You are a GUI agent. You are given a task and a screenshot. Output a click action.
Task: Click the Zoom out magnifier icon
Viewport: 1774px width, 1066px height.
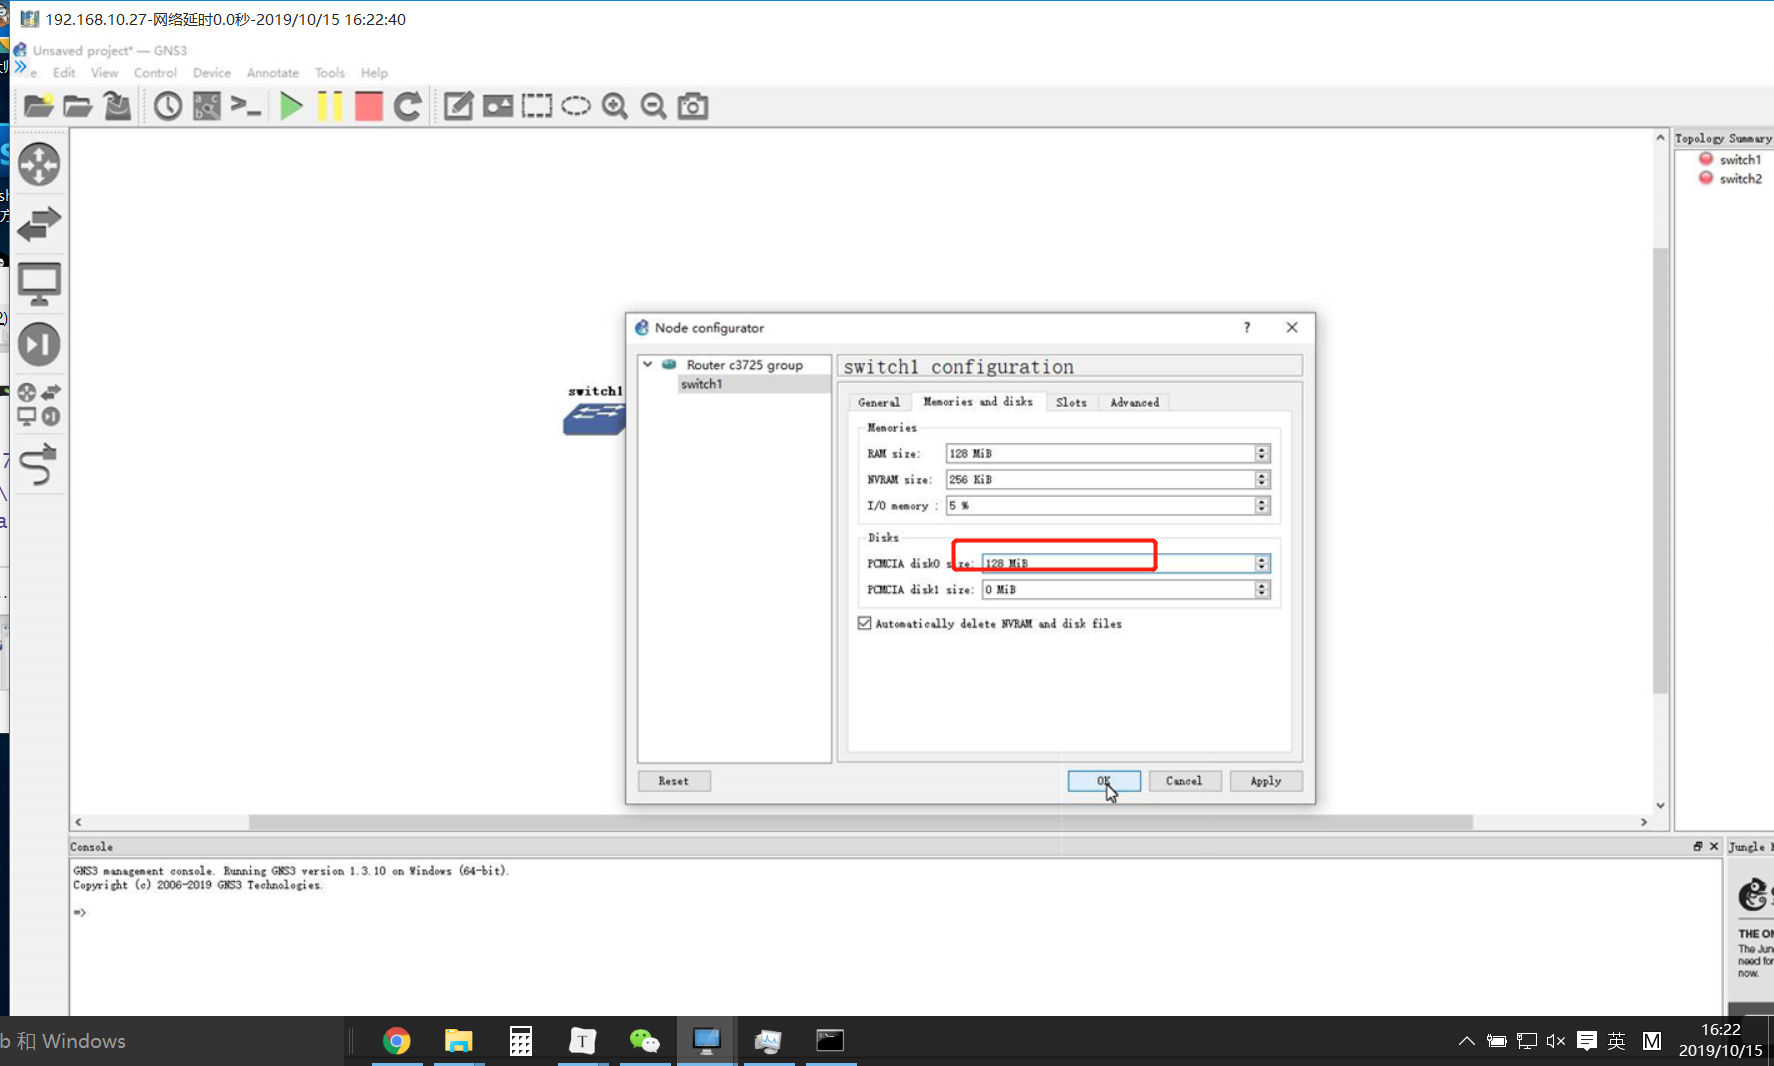click(653, 106)
